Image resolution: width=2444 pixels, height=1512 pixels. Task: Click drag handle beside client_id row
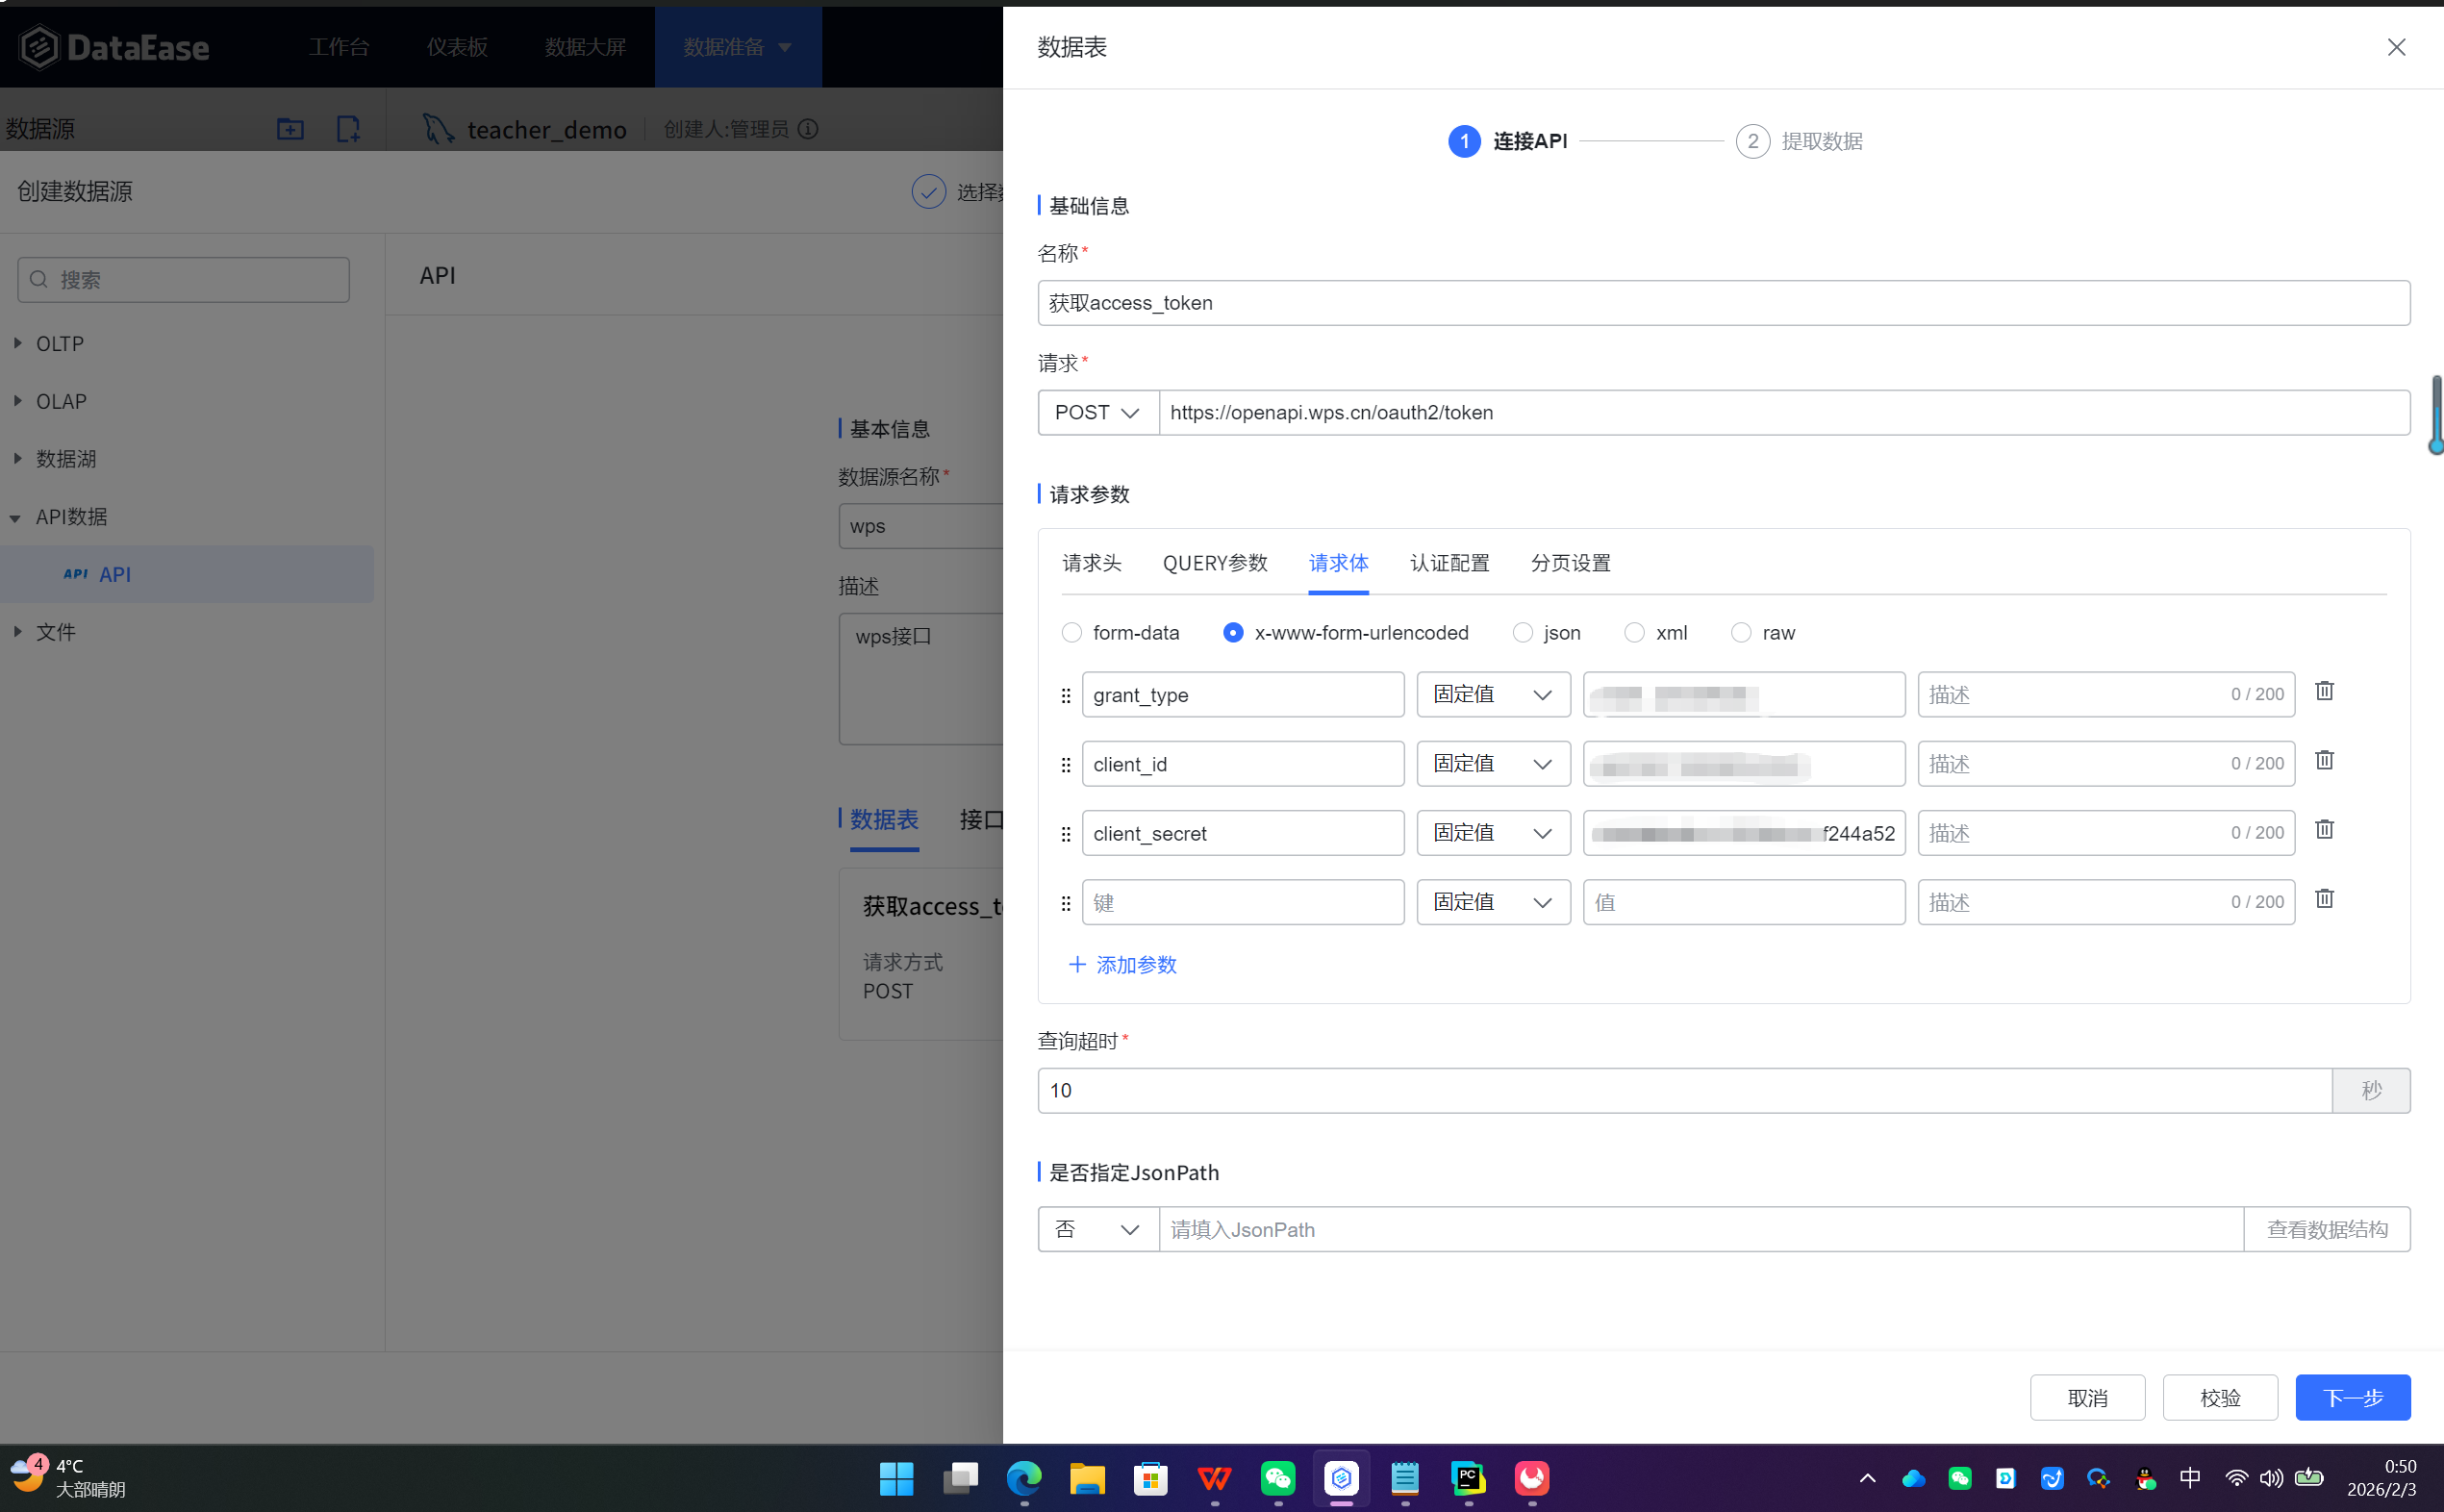click(1065, 765)
